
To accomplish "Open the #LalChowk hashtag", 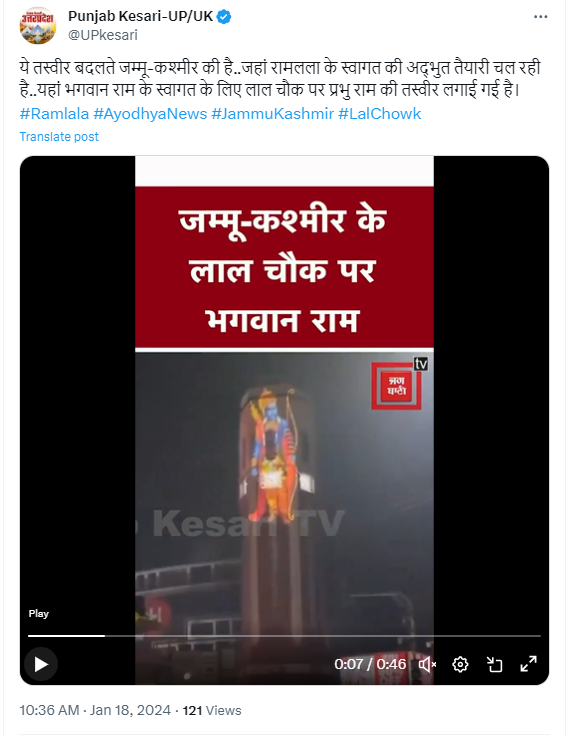I will pyautogui.click(x=380, y=114).
